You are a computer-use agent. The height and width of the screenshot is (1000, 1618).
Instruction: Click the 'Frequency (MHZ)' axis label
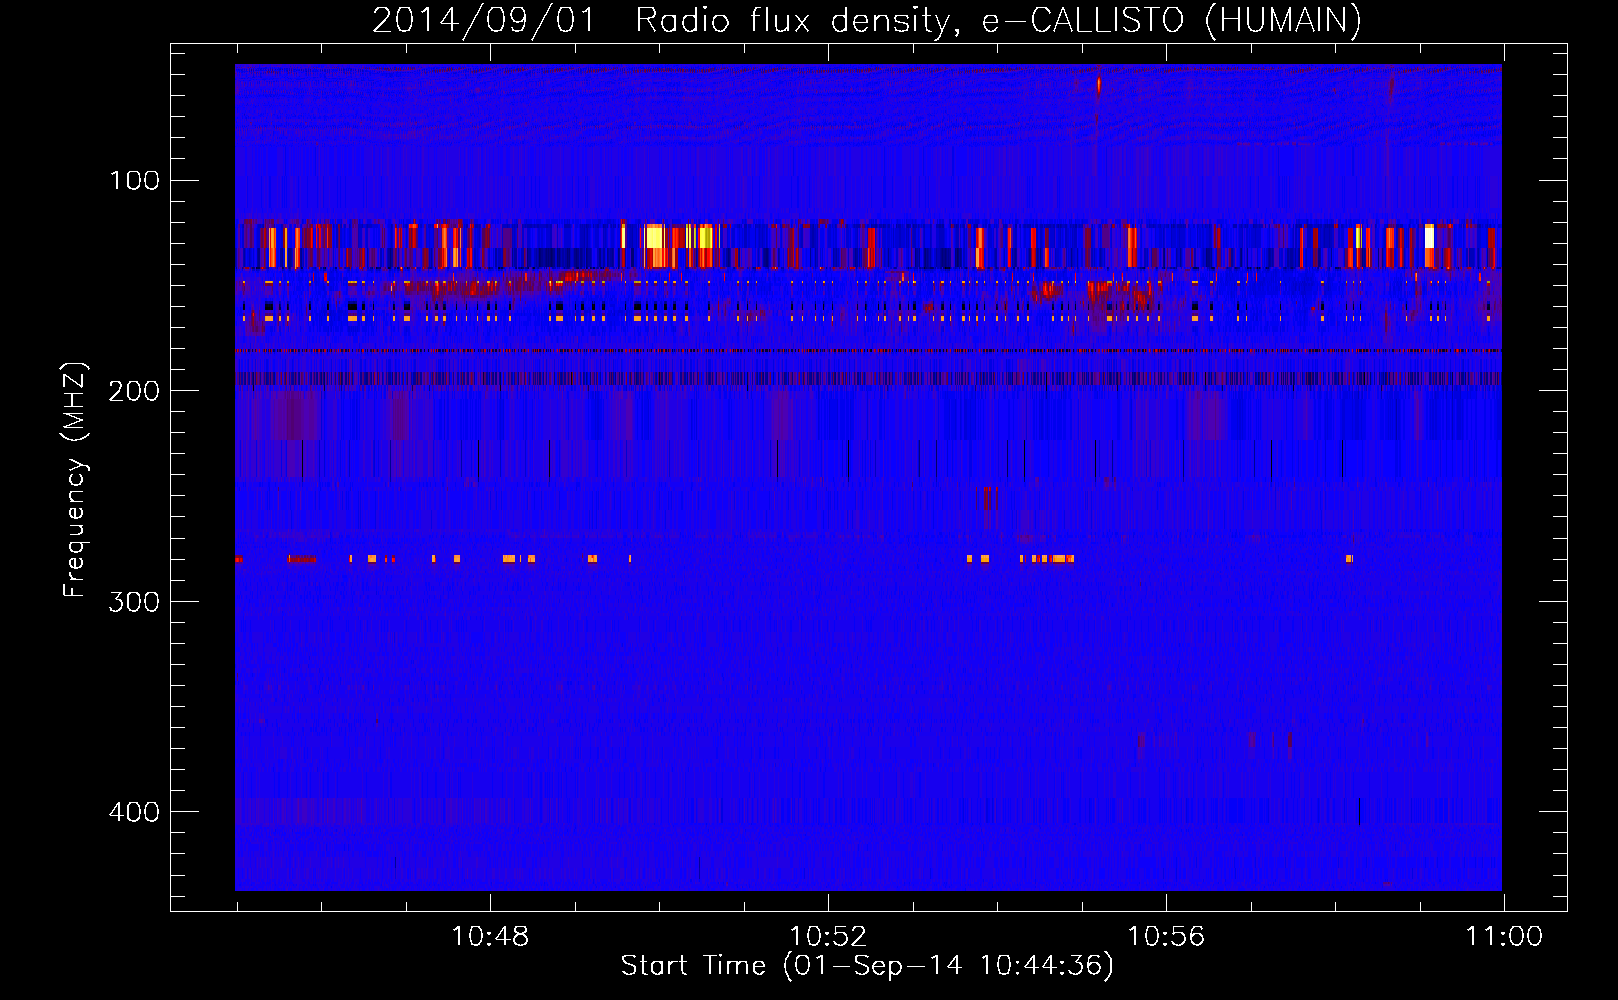click(x=75, y=479)
